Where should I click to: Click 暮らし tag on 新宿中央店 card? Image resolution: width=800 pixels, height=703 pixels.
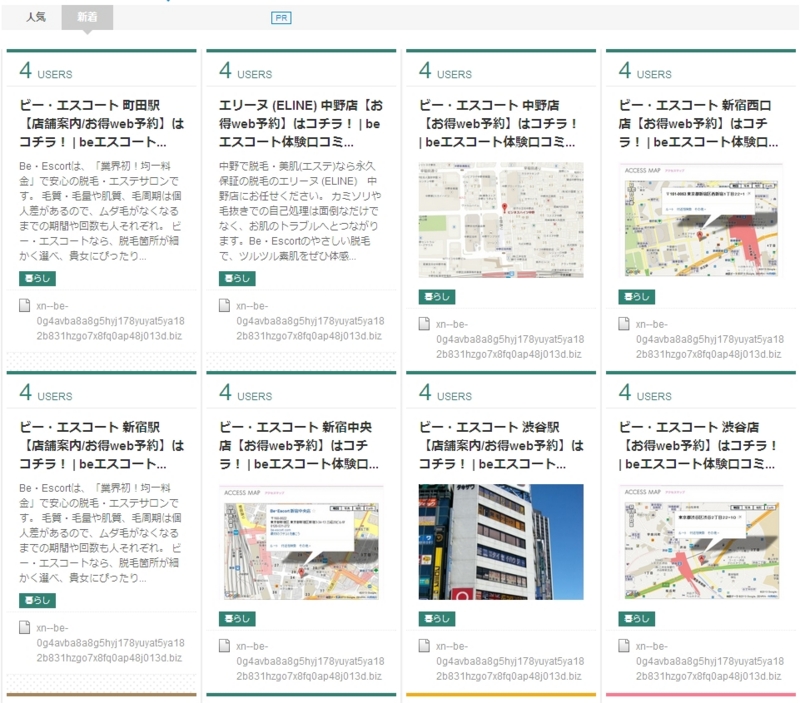237,618
